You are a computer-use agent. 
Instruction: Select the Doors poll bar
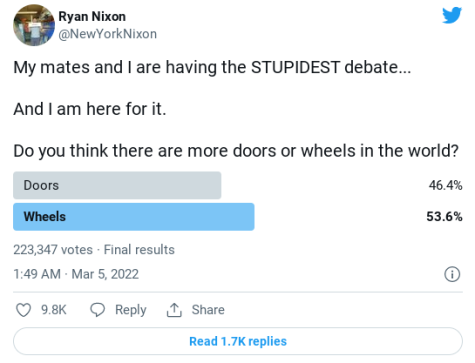(117, 185)
